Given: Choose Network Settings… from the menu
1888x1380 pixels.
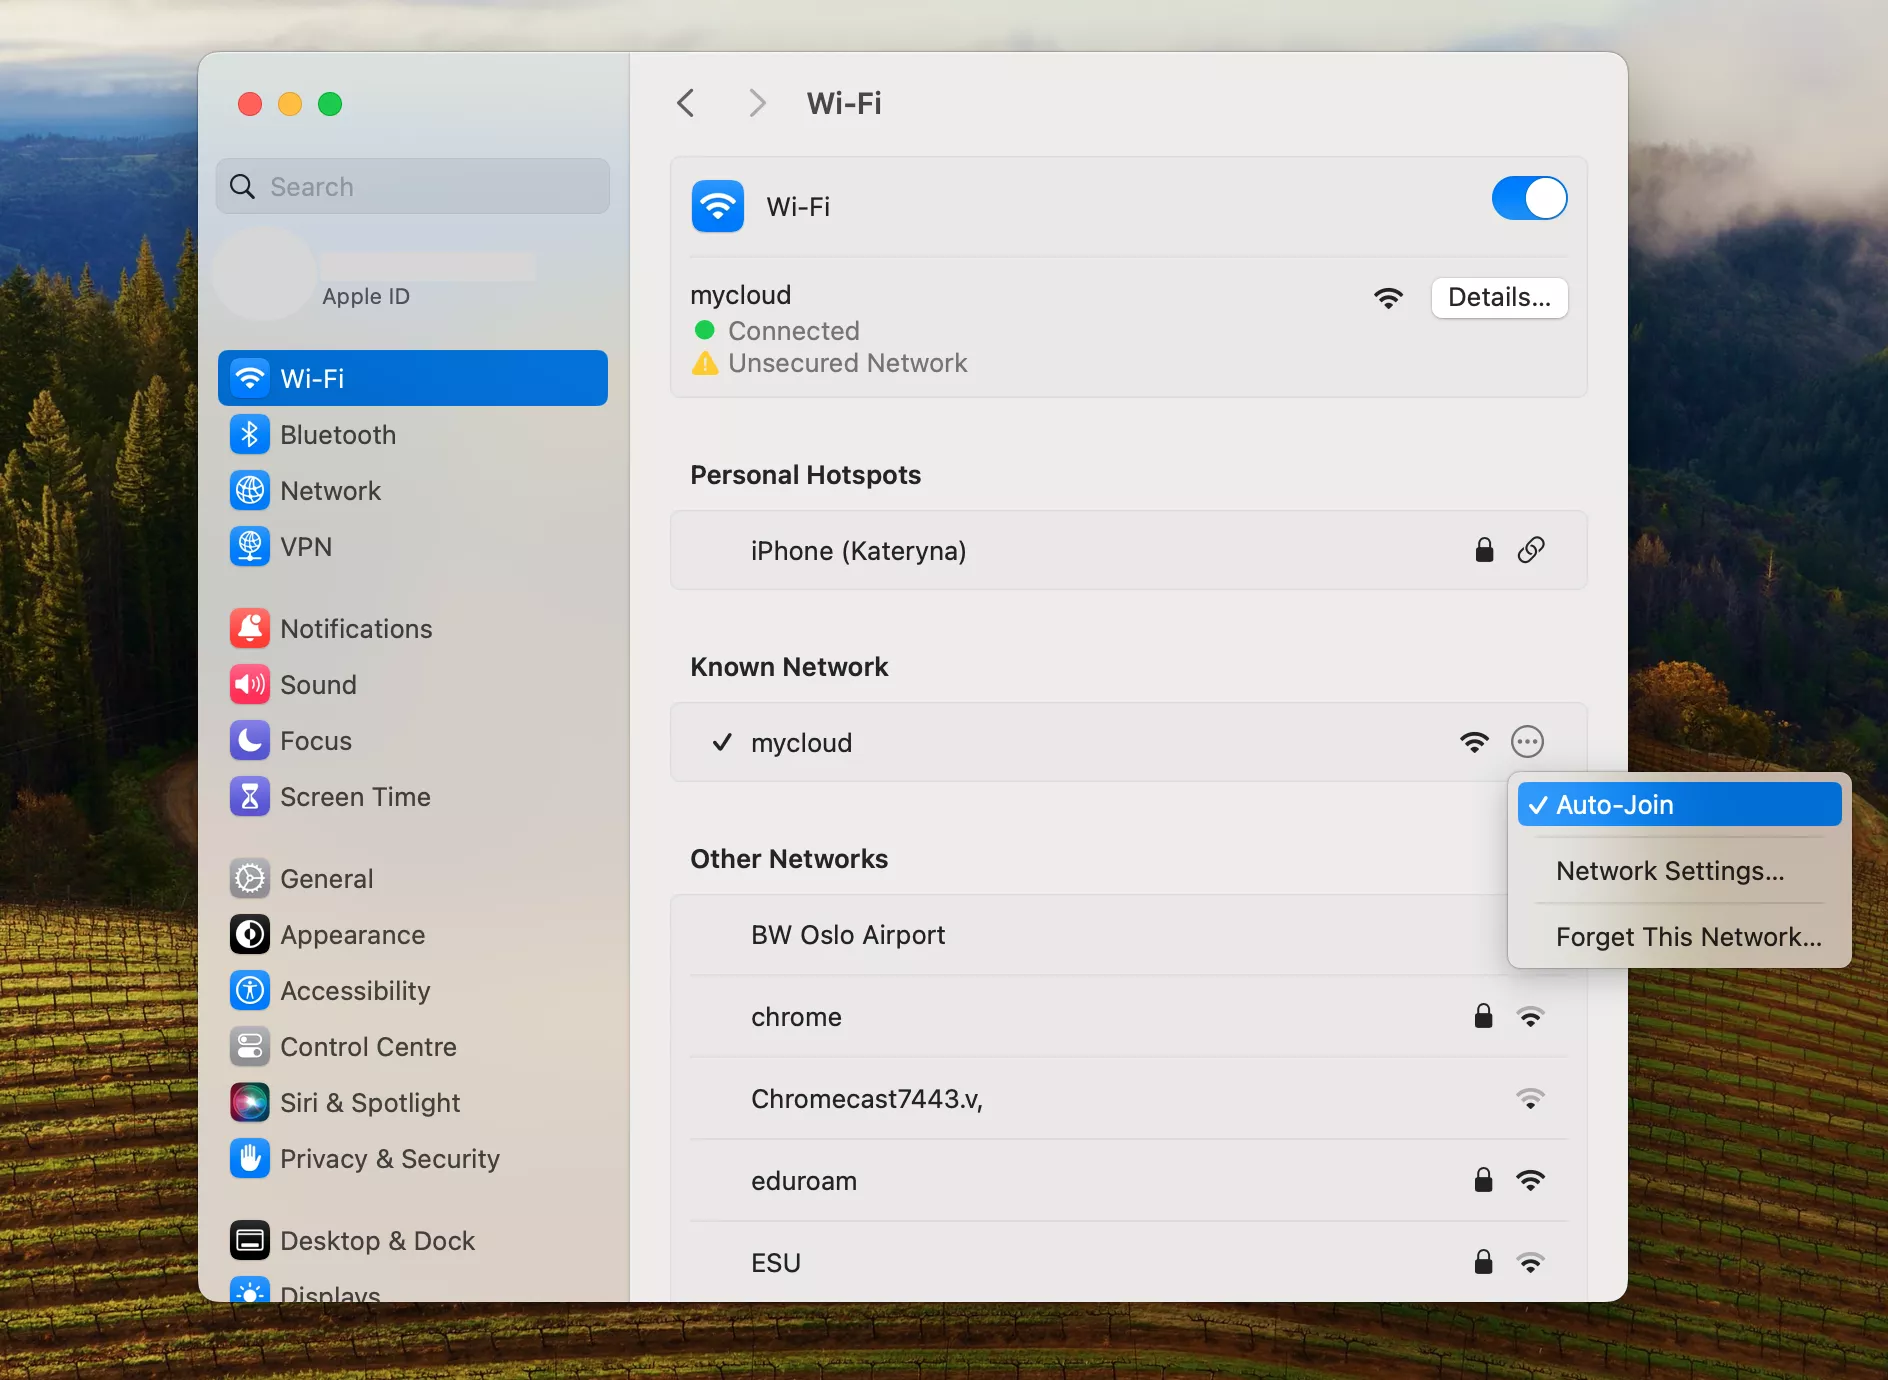Looking at the screenshot, I should 1669,871.
